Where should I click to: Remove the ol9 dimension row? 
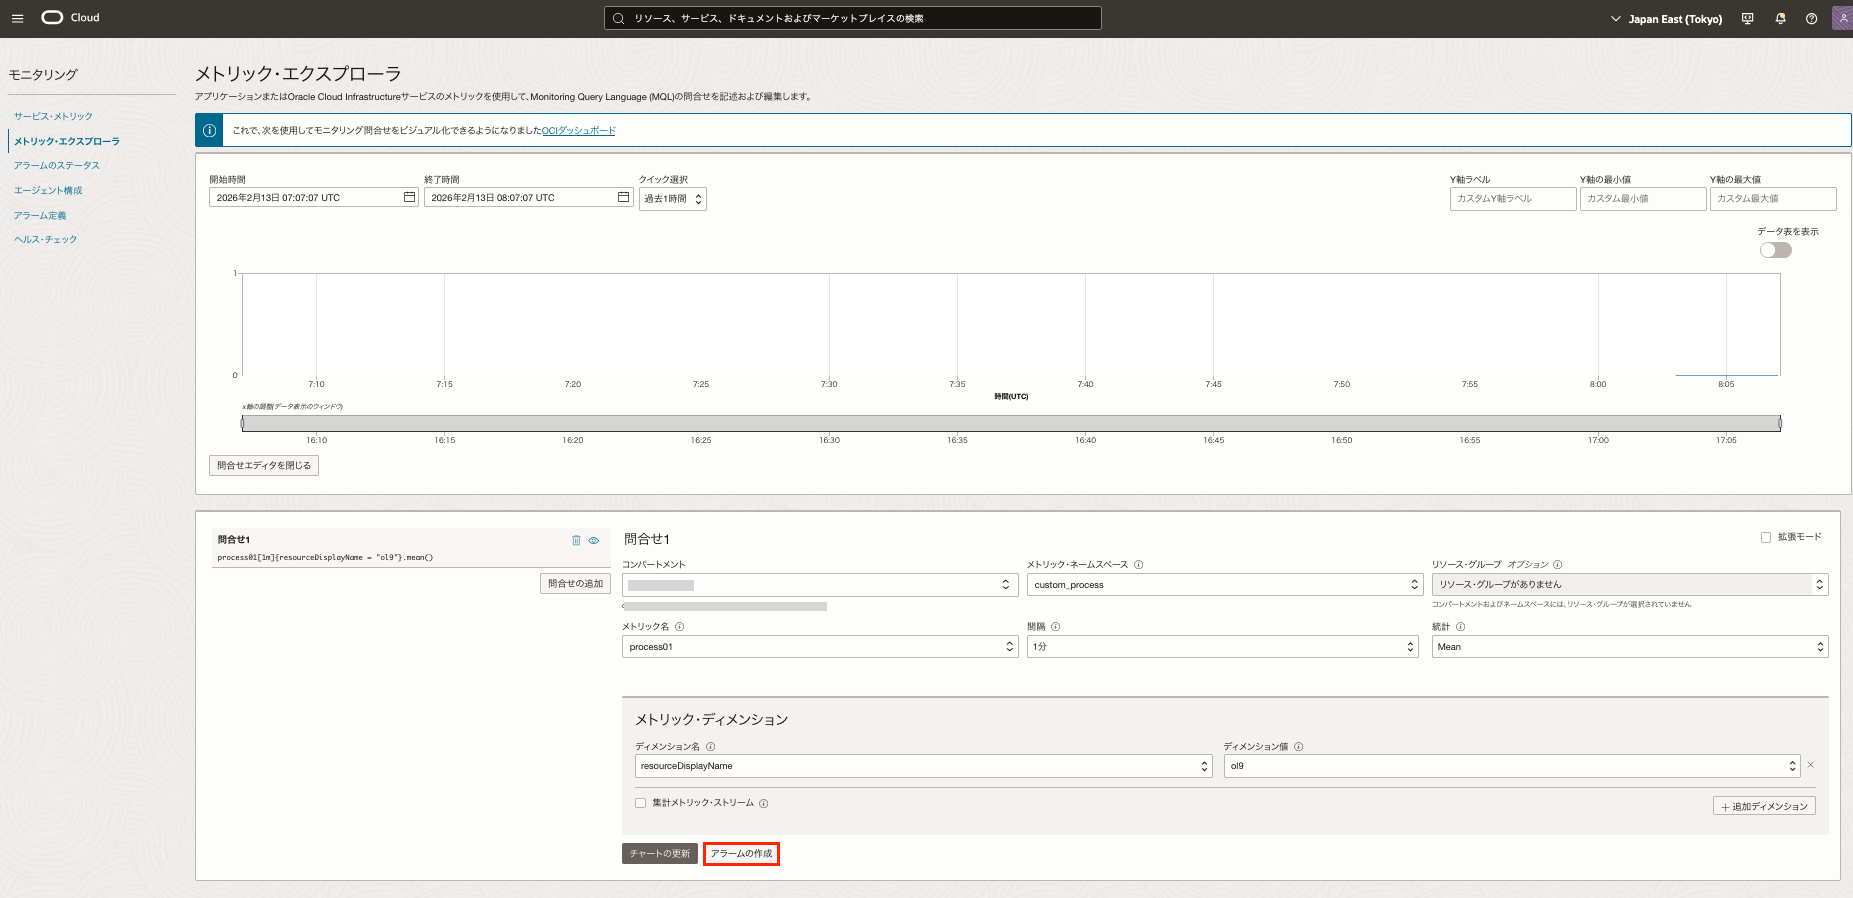[1810, 765]
